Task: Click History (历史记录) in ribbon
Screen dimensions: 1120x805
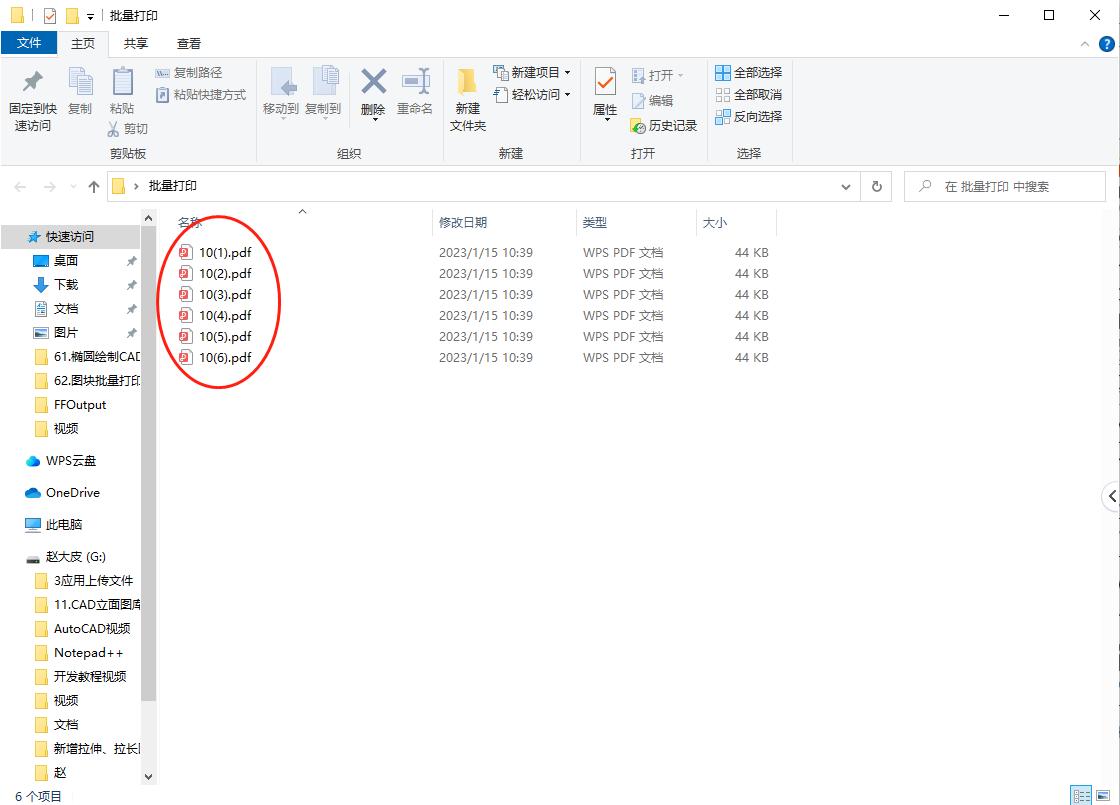Action: coord(664,126)
